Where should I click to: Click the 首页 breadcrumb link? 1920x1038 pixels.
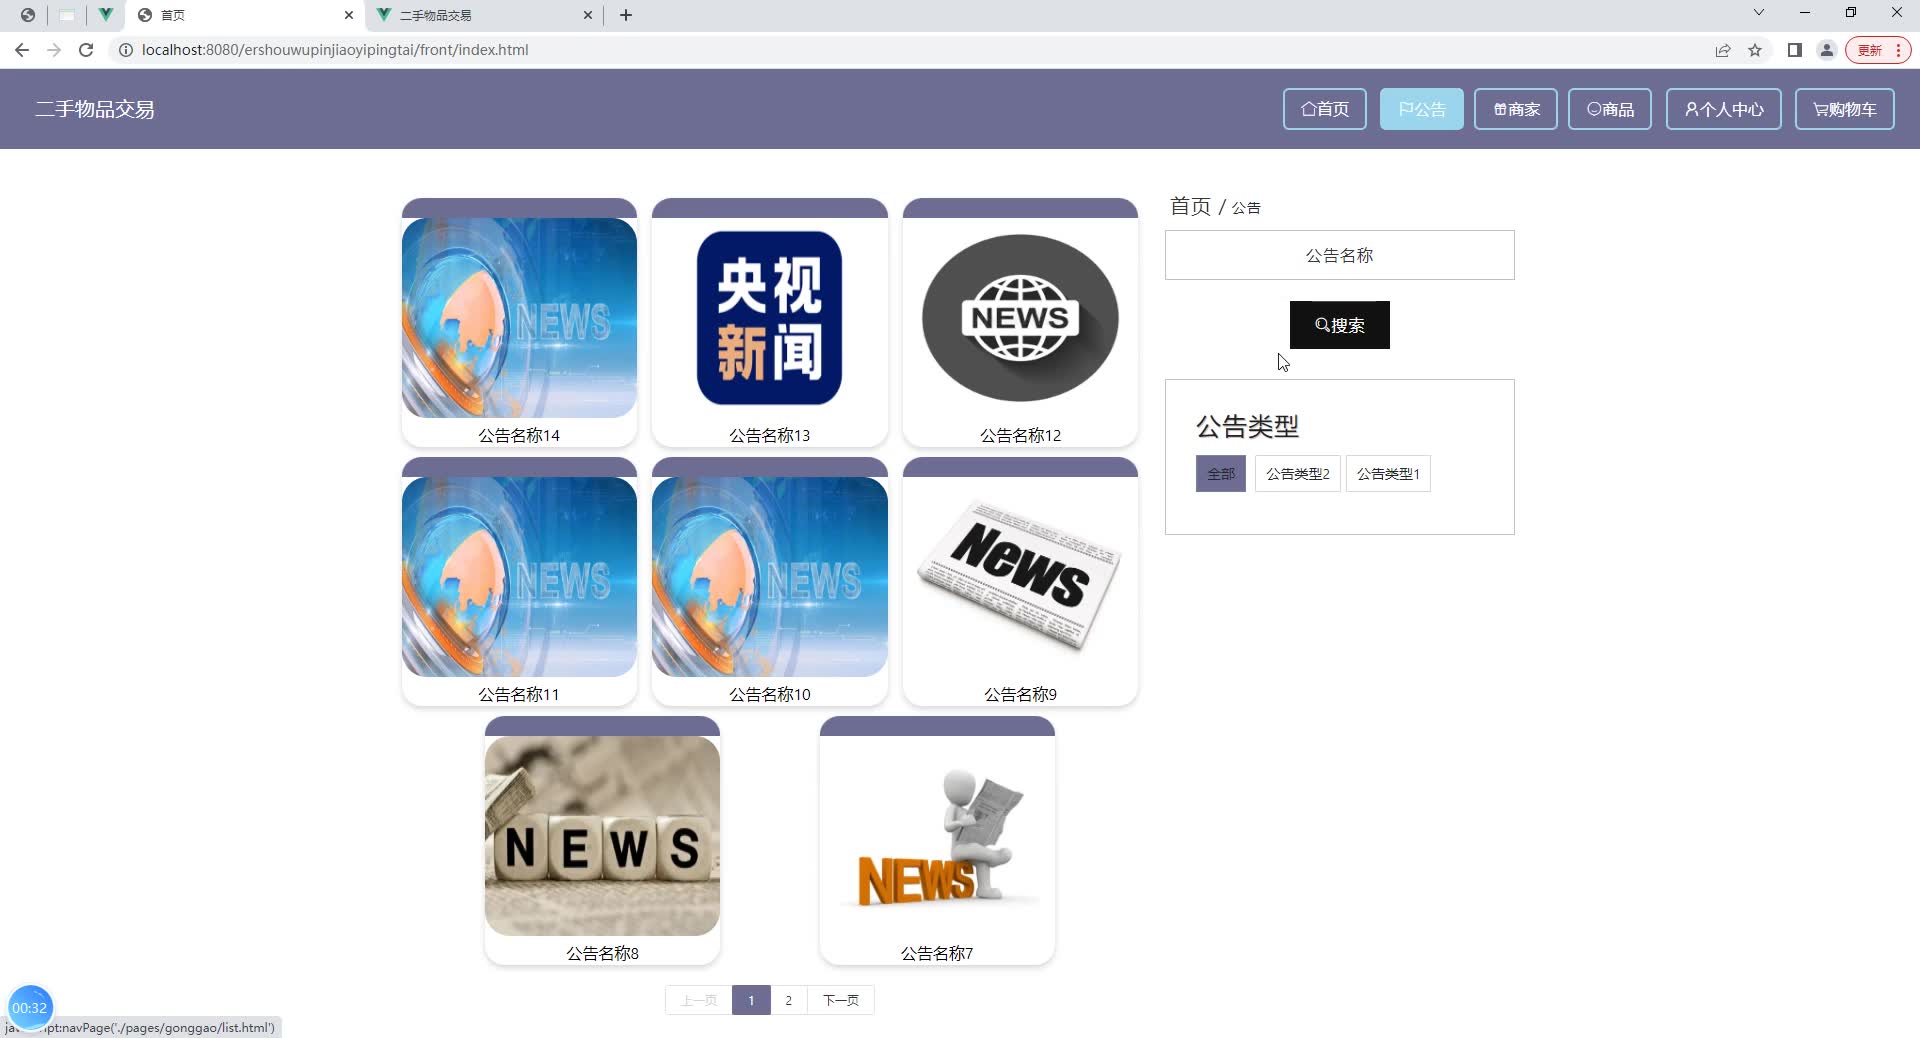pos(1190,206)
